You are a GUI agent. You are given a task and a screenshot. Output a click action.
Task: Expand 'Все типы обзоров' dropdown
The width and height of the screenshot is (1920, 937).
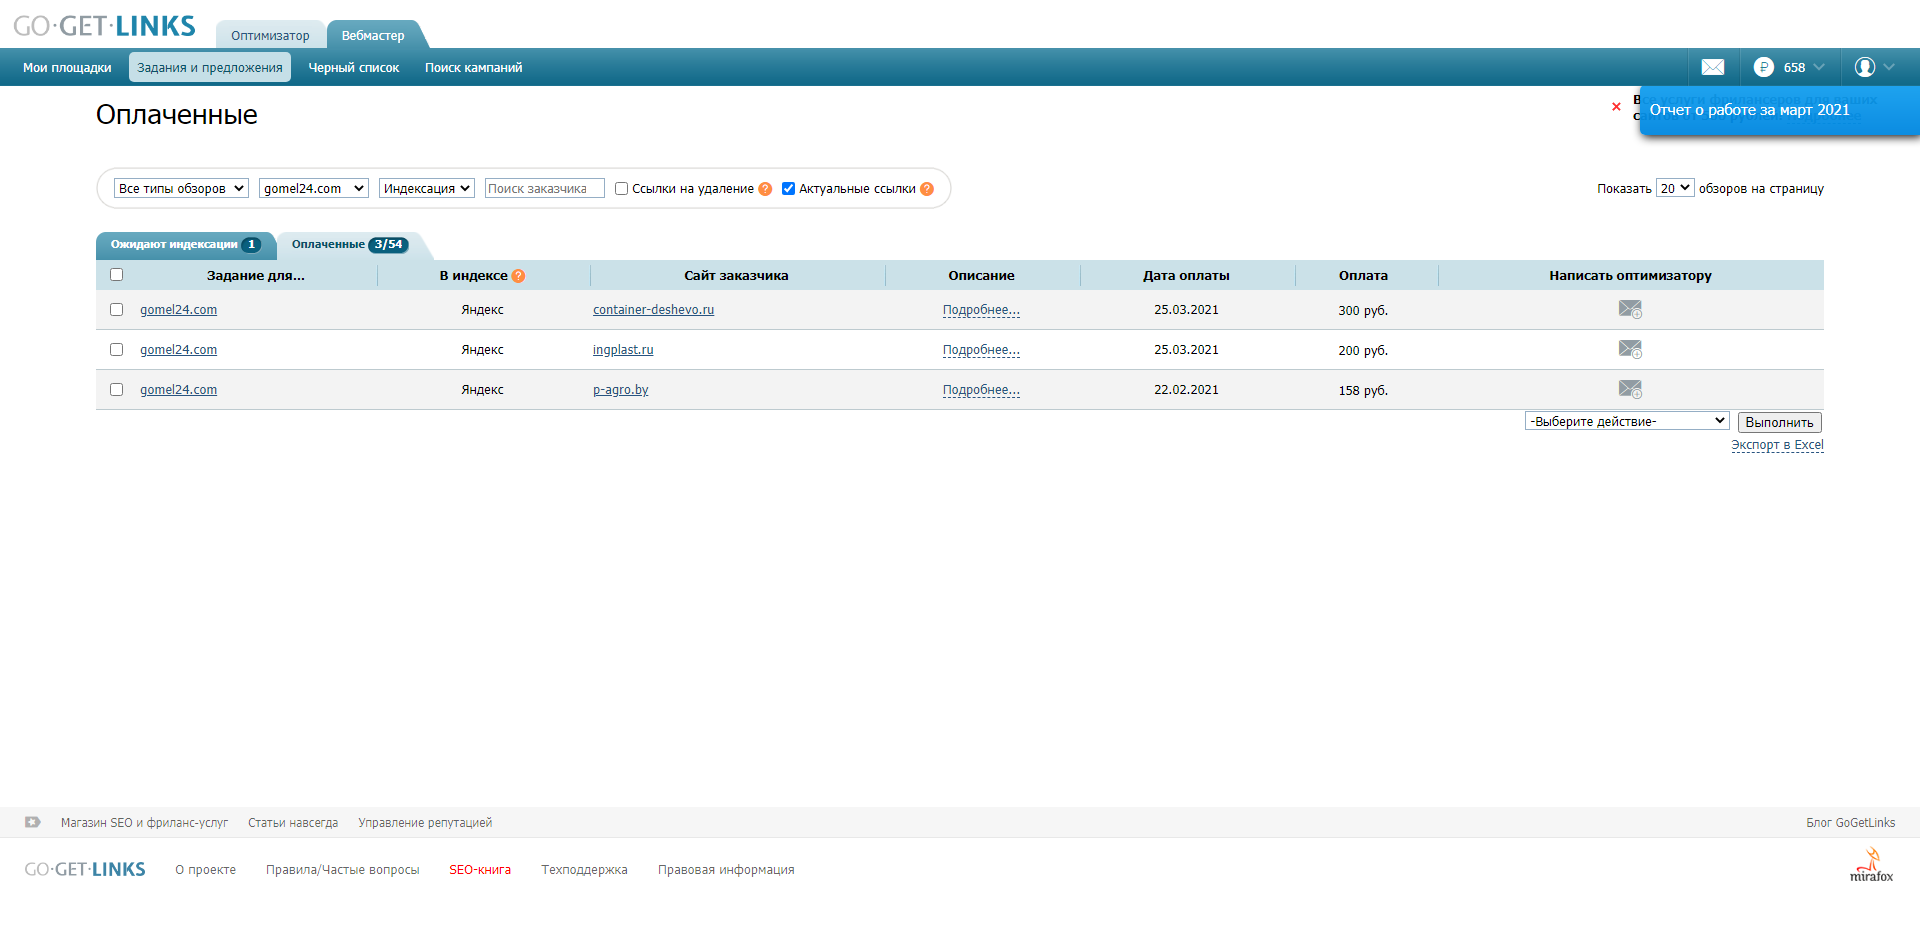pos(181,188)
